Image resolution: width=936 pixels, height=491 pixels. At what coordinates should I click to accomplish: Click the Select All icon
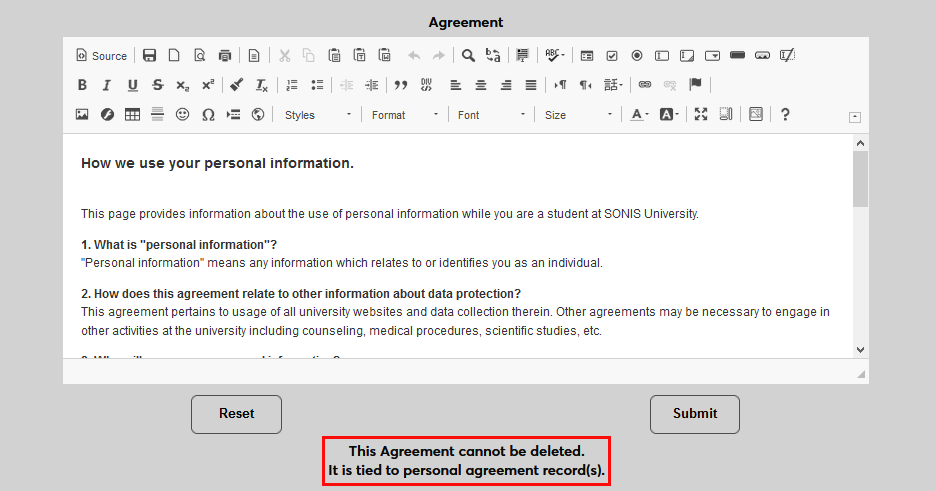(522, 55)
